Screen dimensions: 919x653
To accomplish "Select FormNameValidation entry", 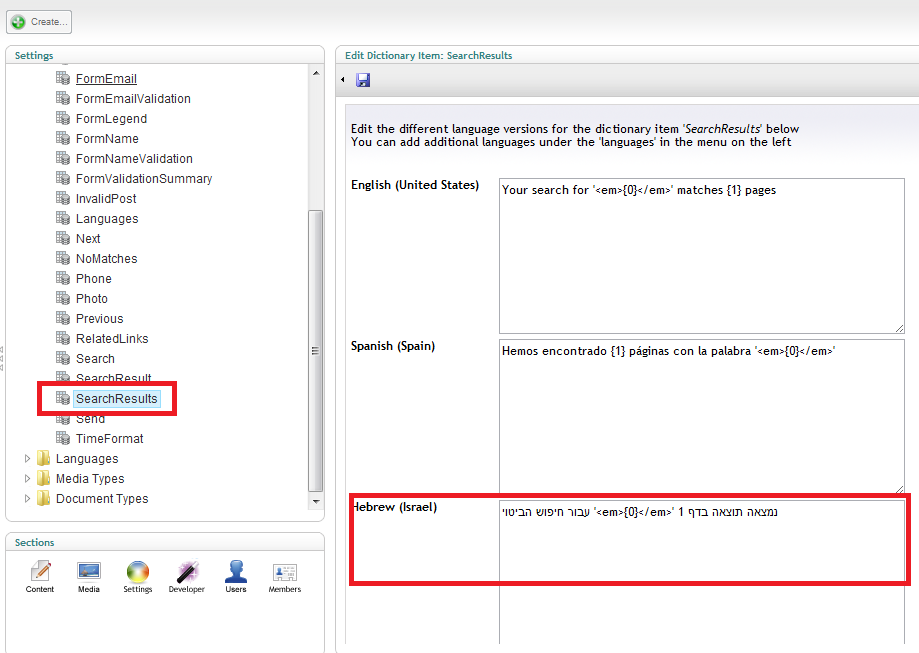I will [134, 158].
